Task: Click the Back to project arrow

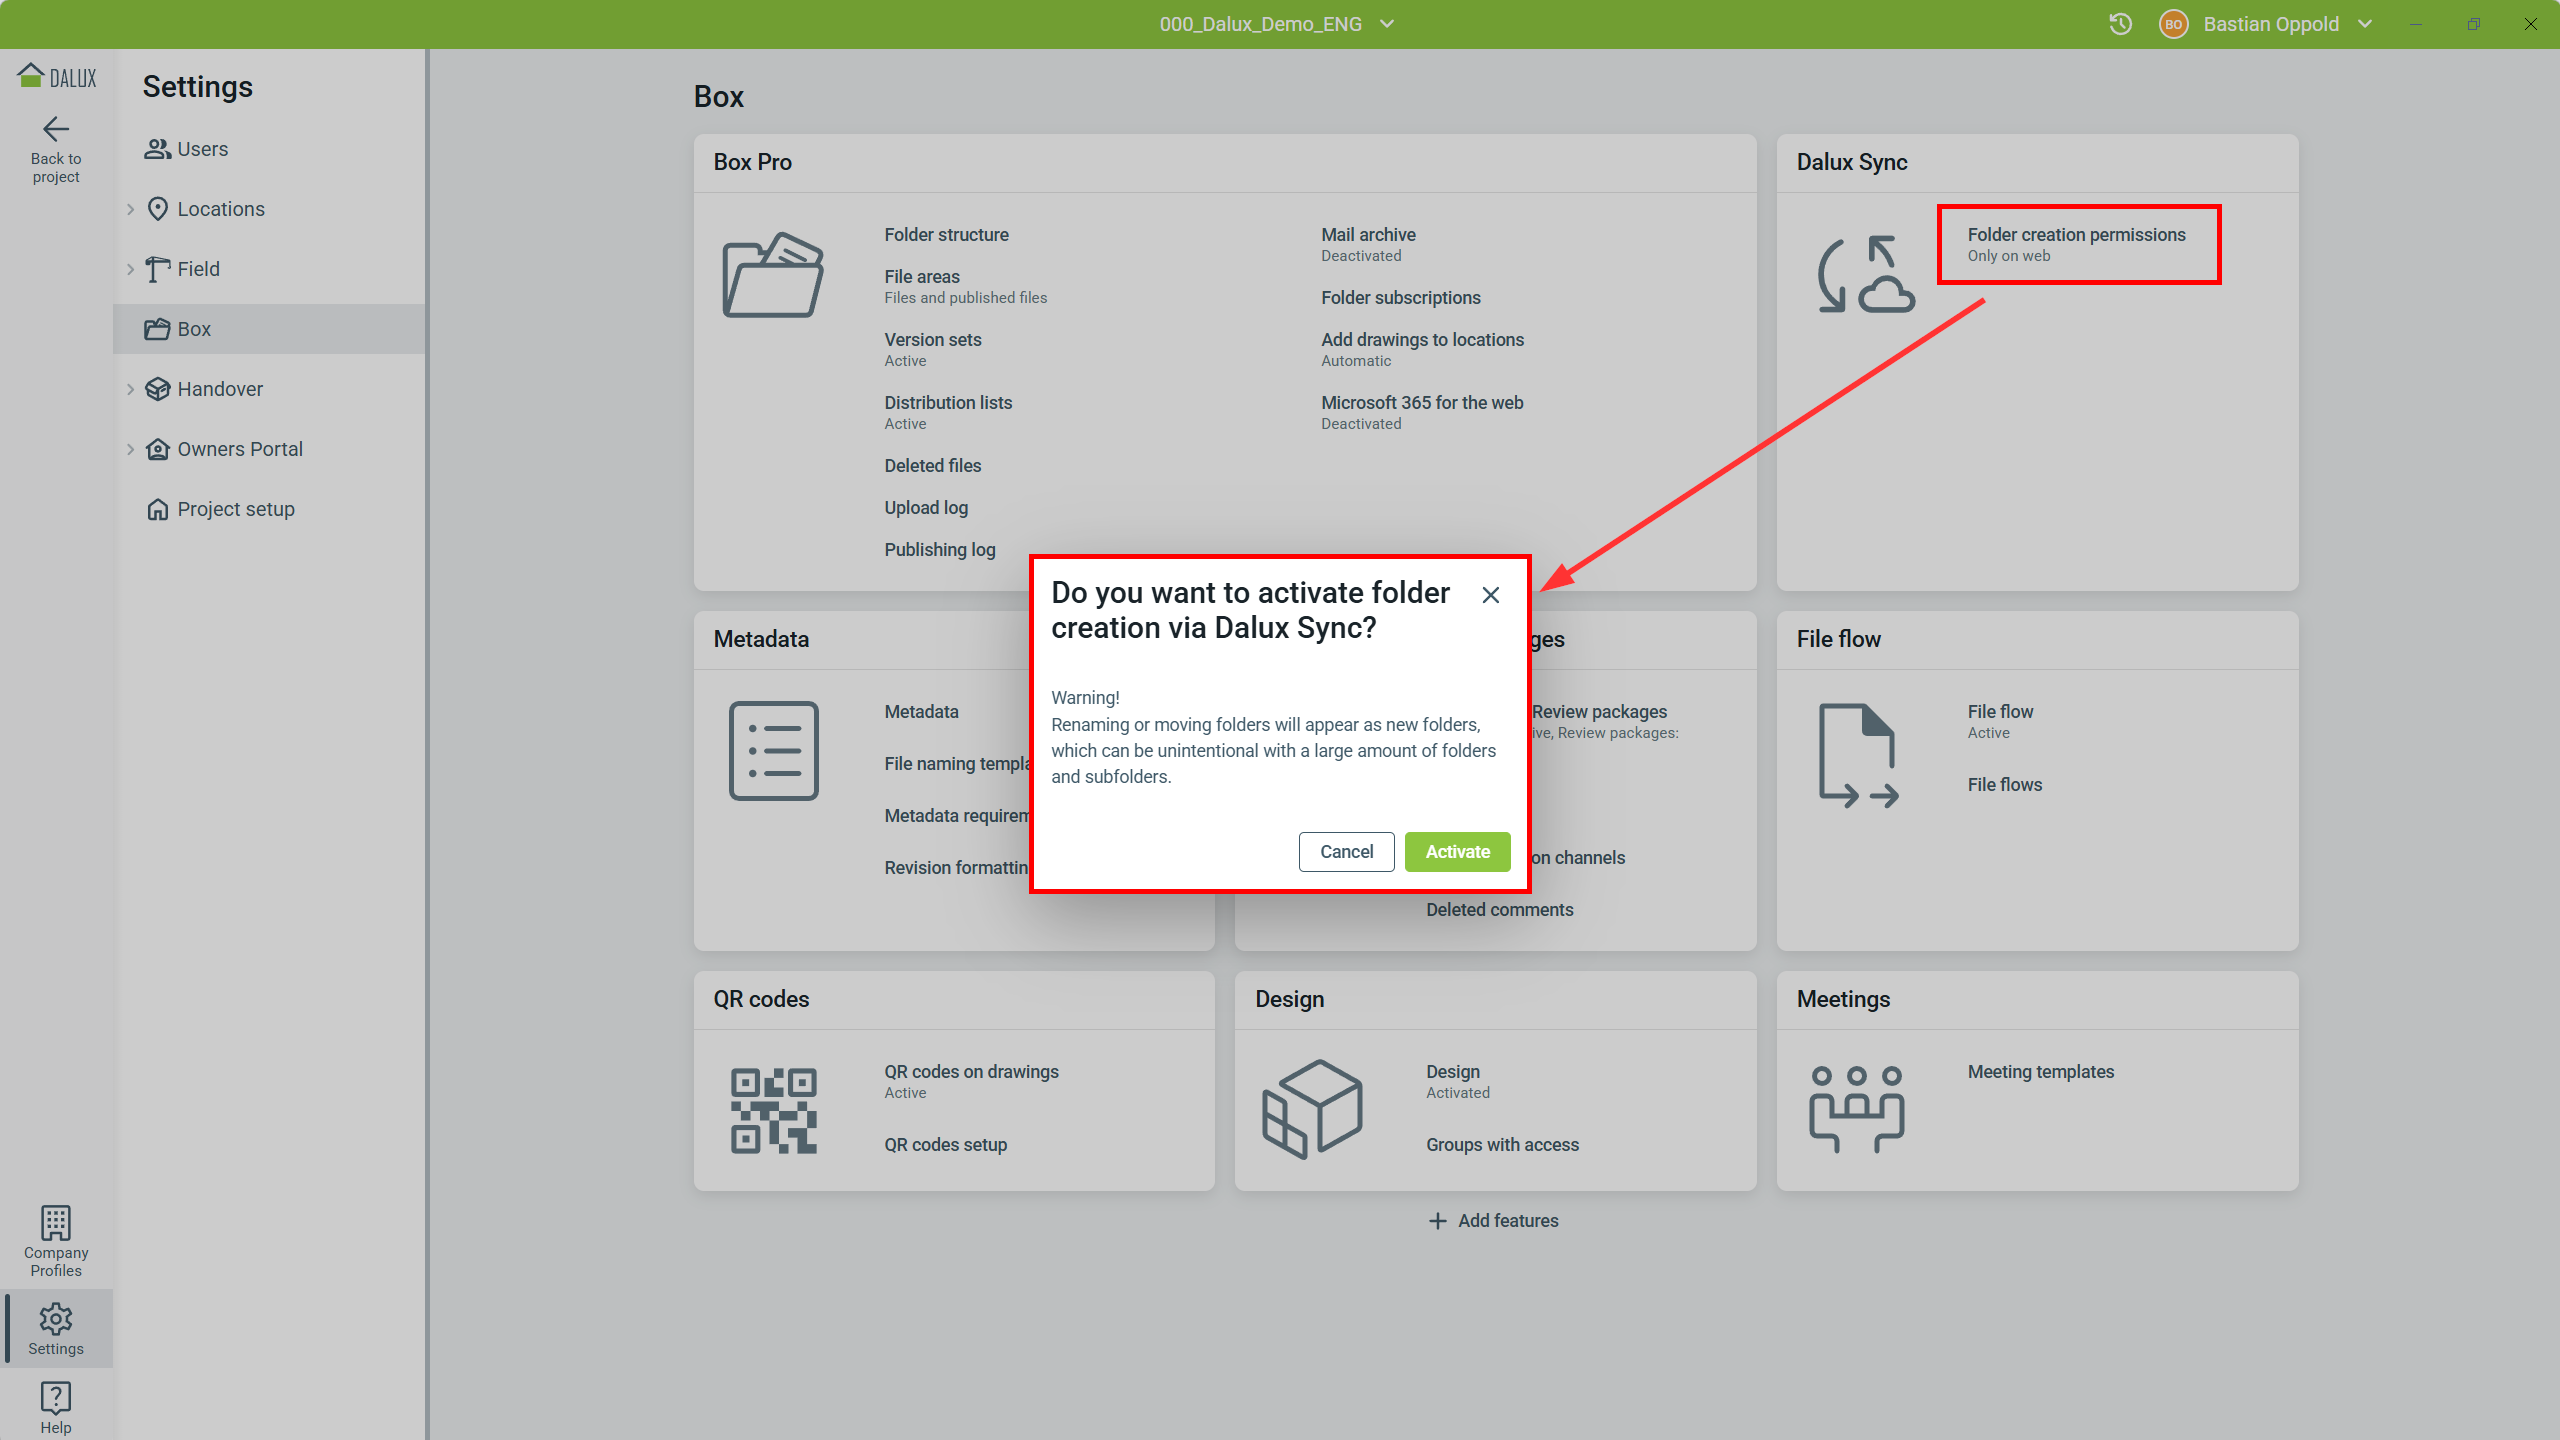Action: point(56,128)
